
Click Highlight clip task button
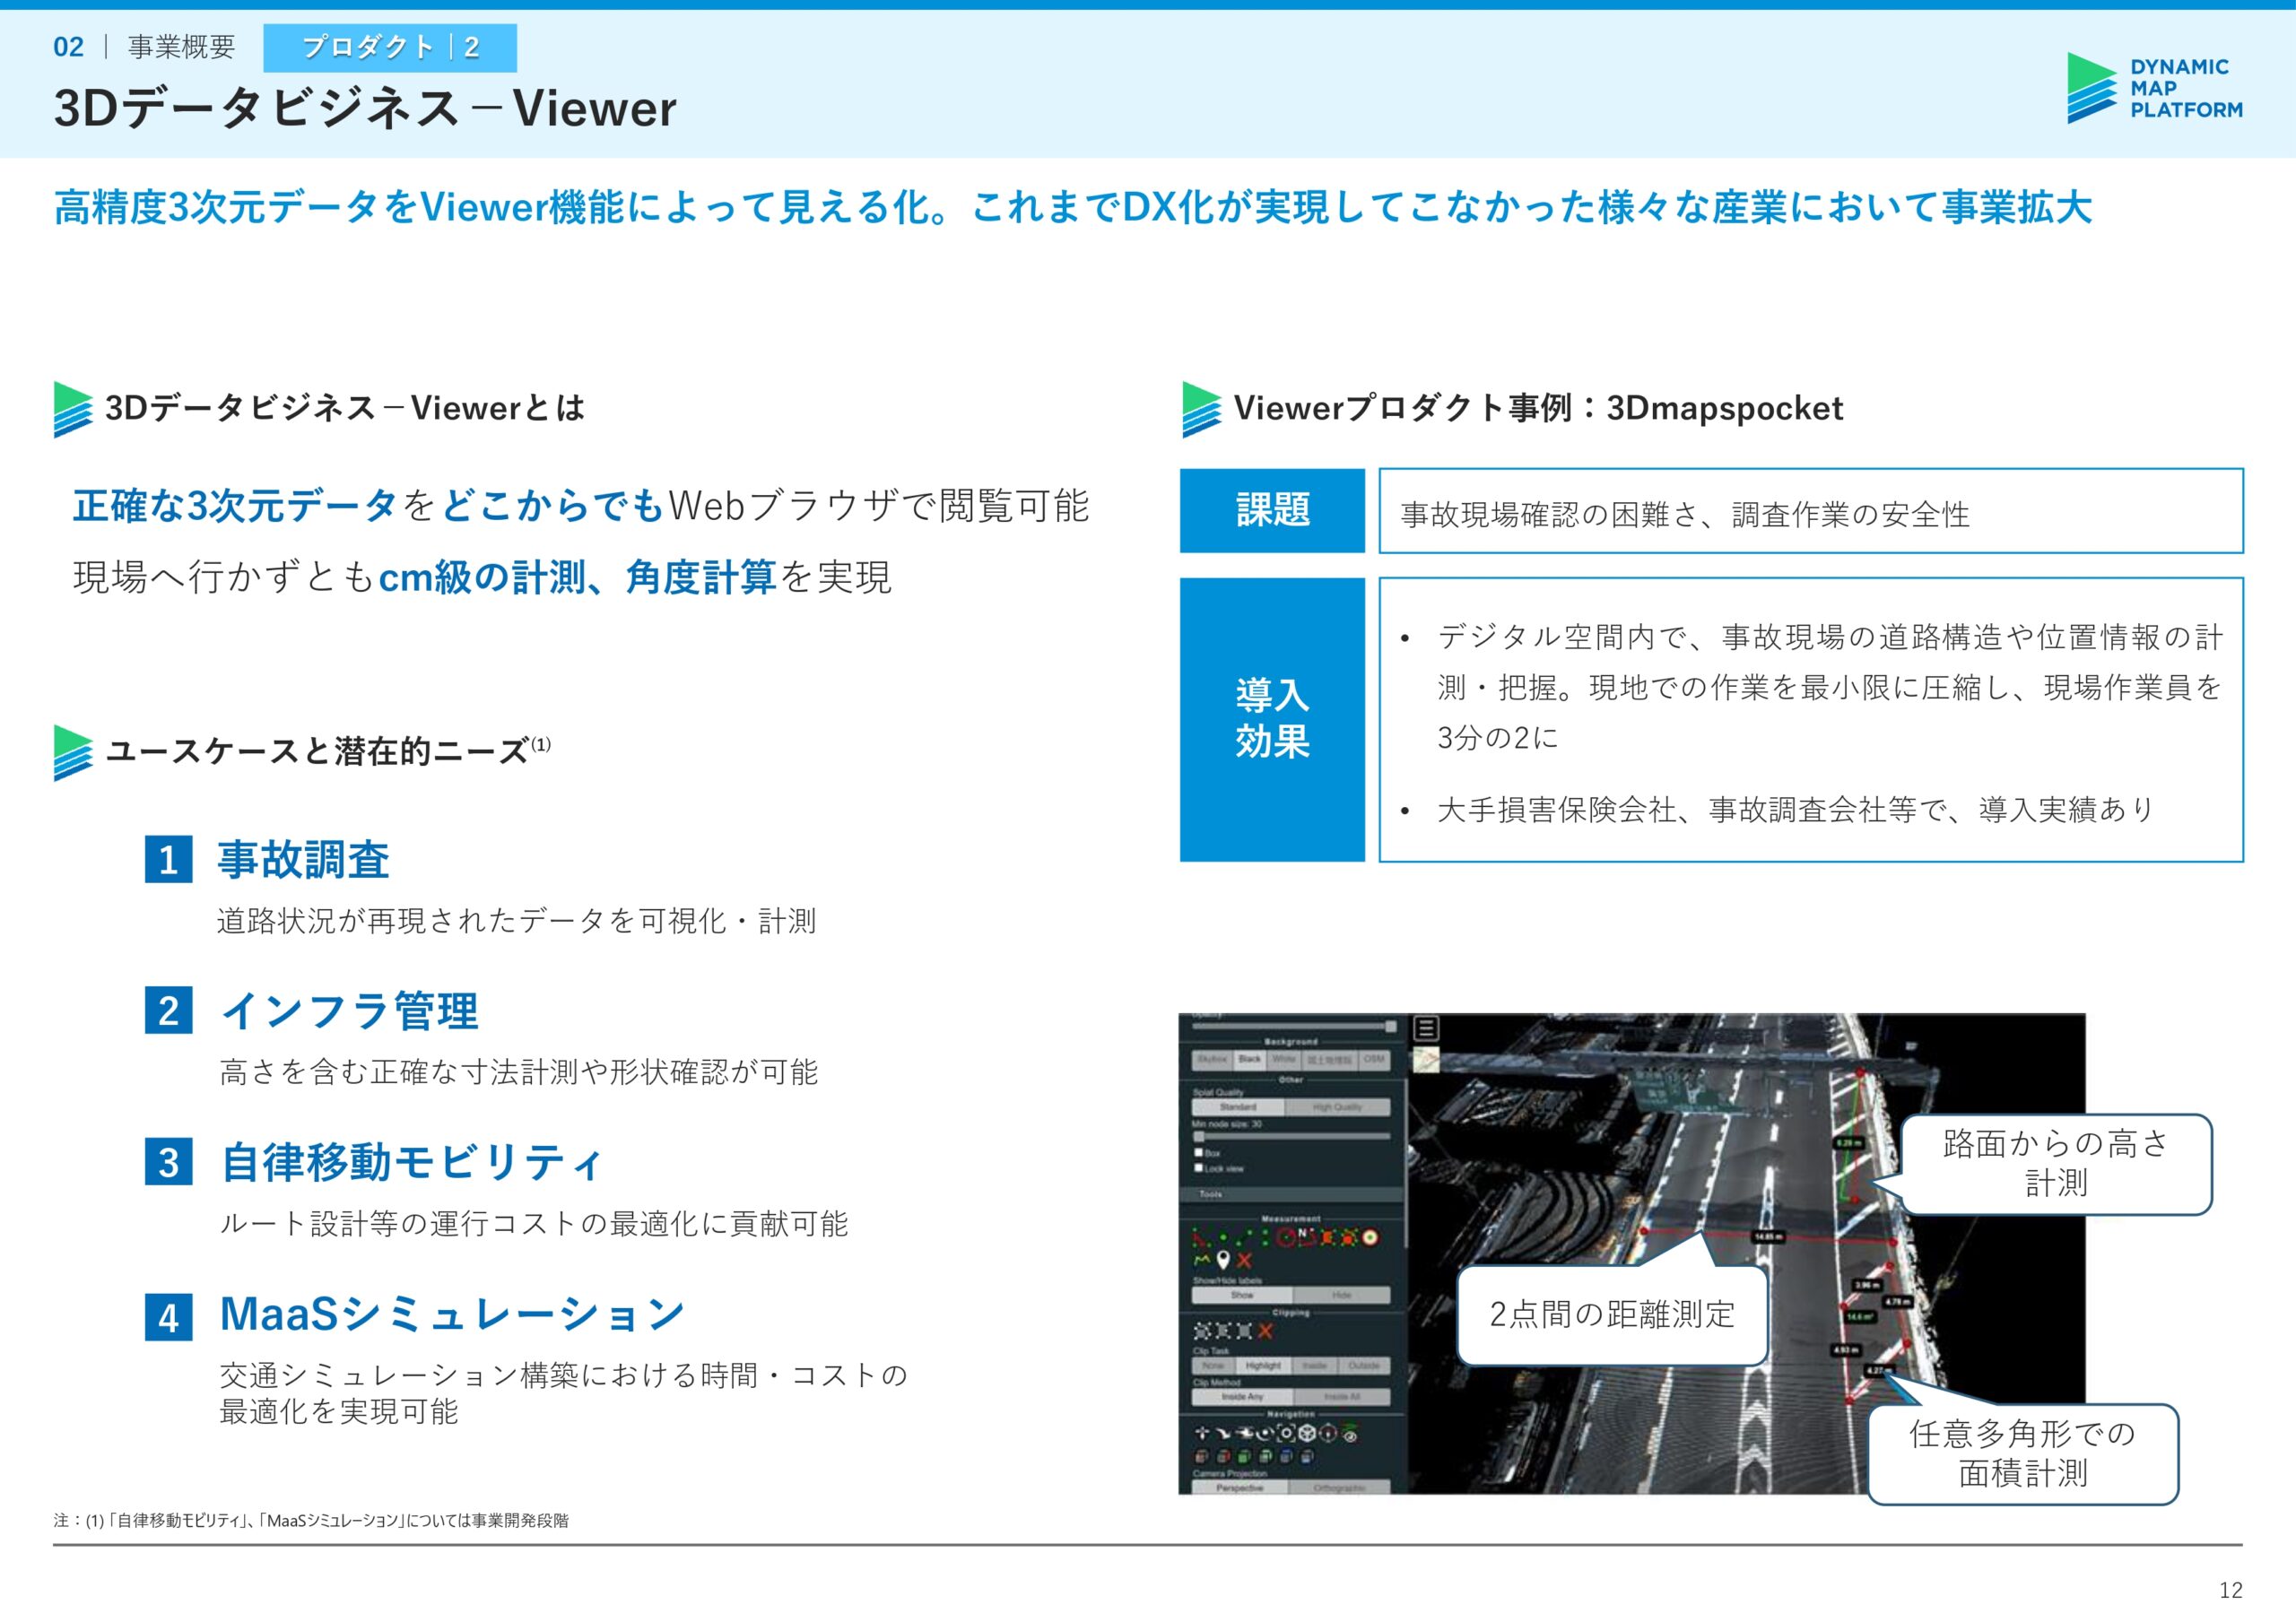point(1264,1366)
